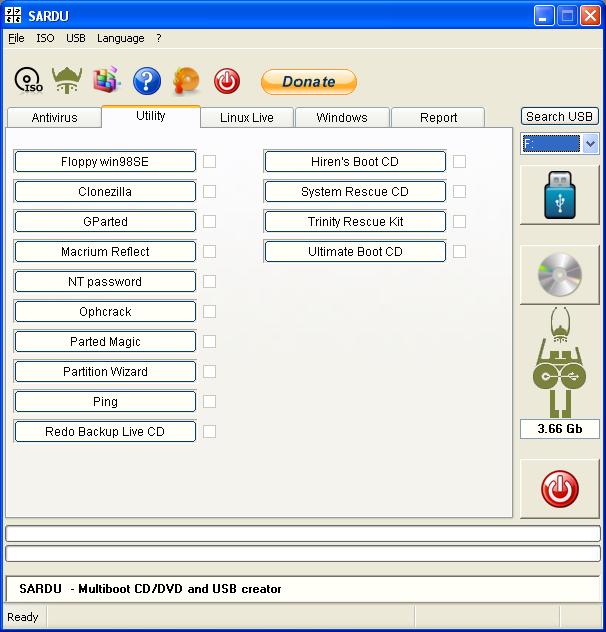Click the orange burning disc toolbar icon
Screen dimensions: 606x632
click(186, 81)
